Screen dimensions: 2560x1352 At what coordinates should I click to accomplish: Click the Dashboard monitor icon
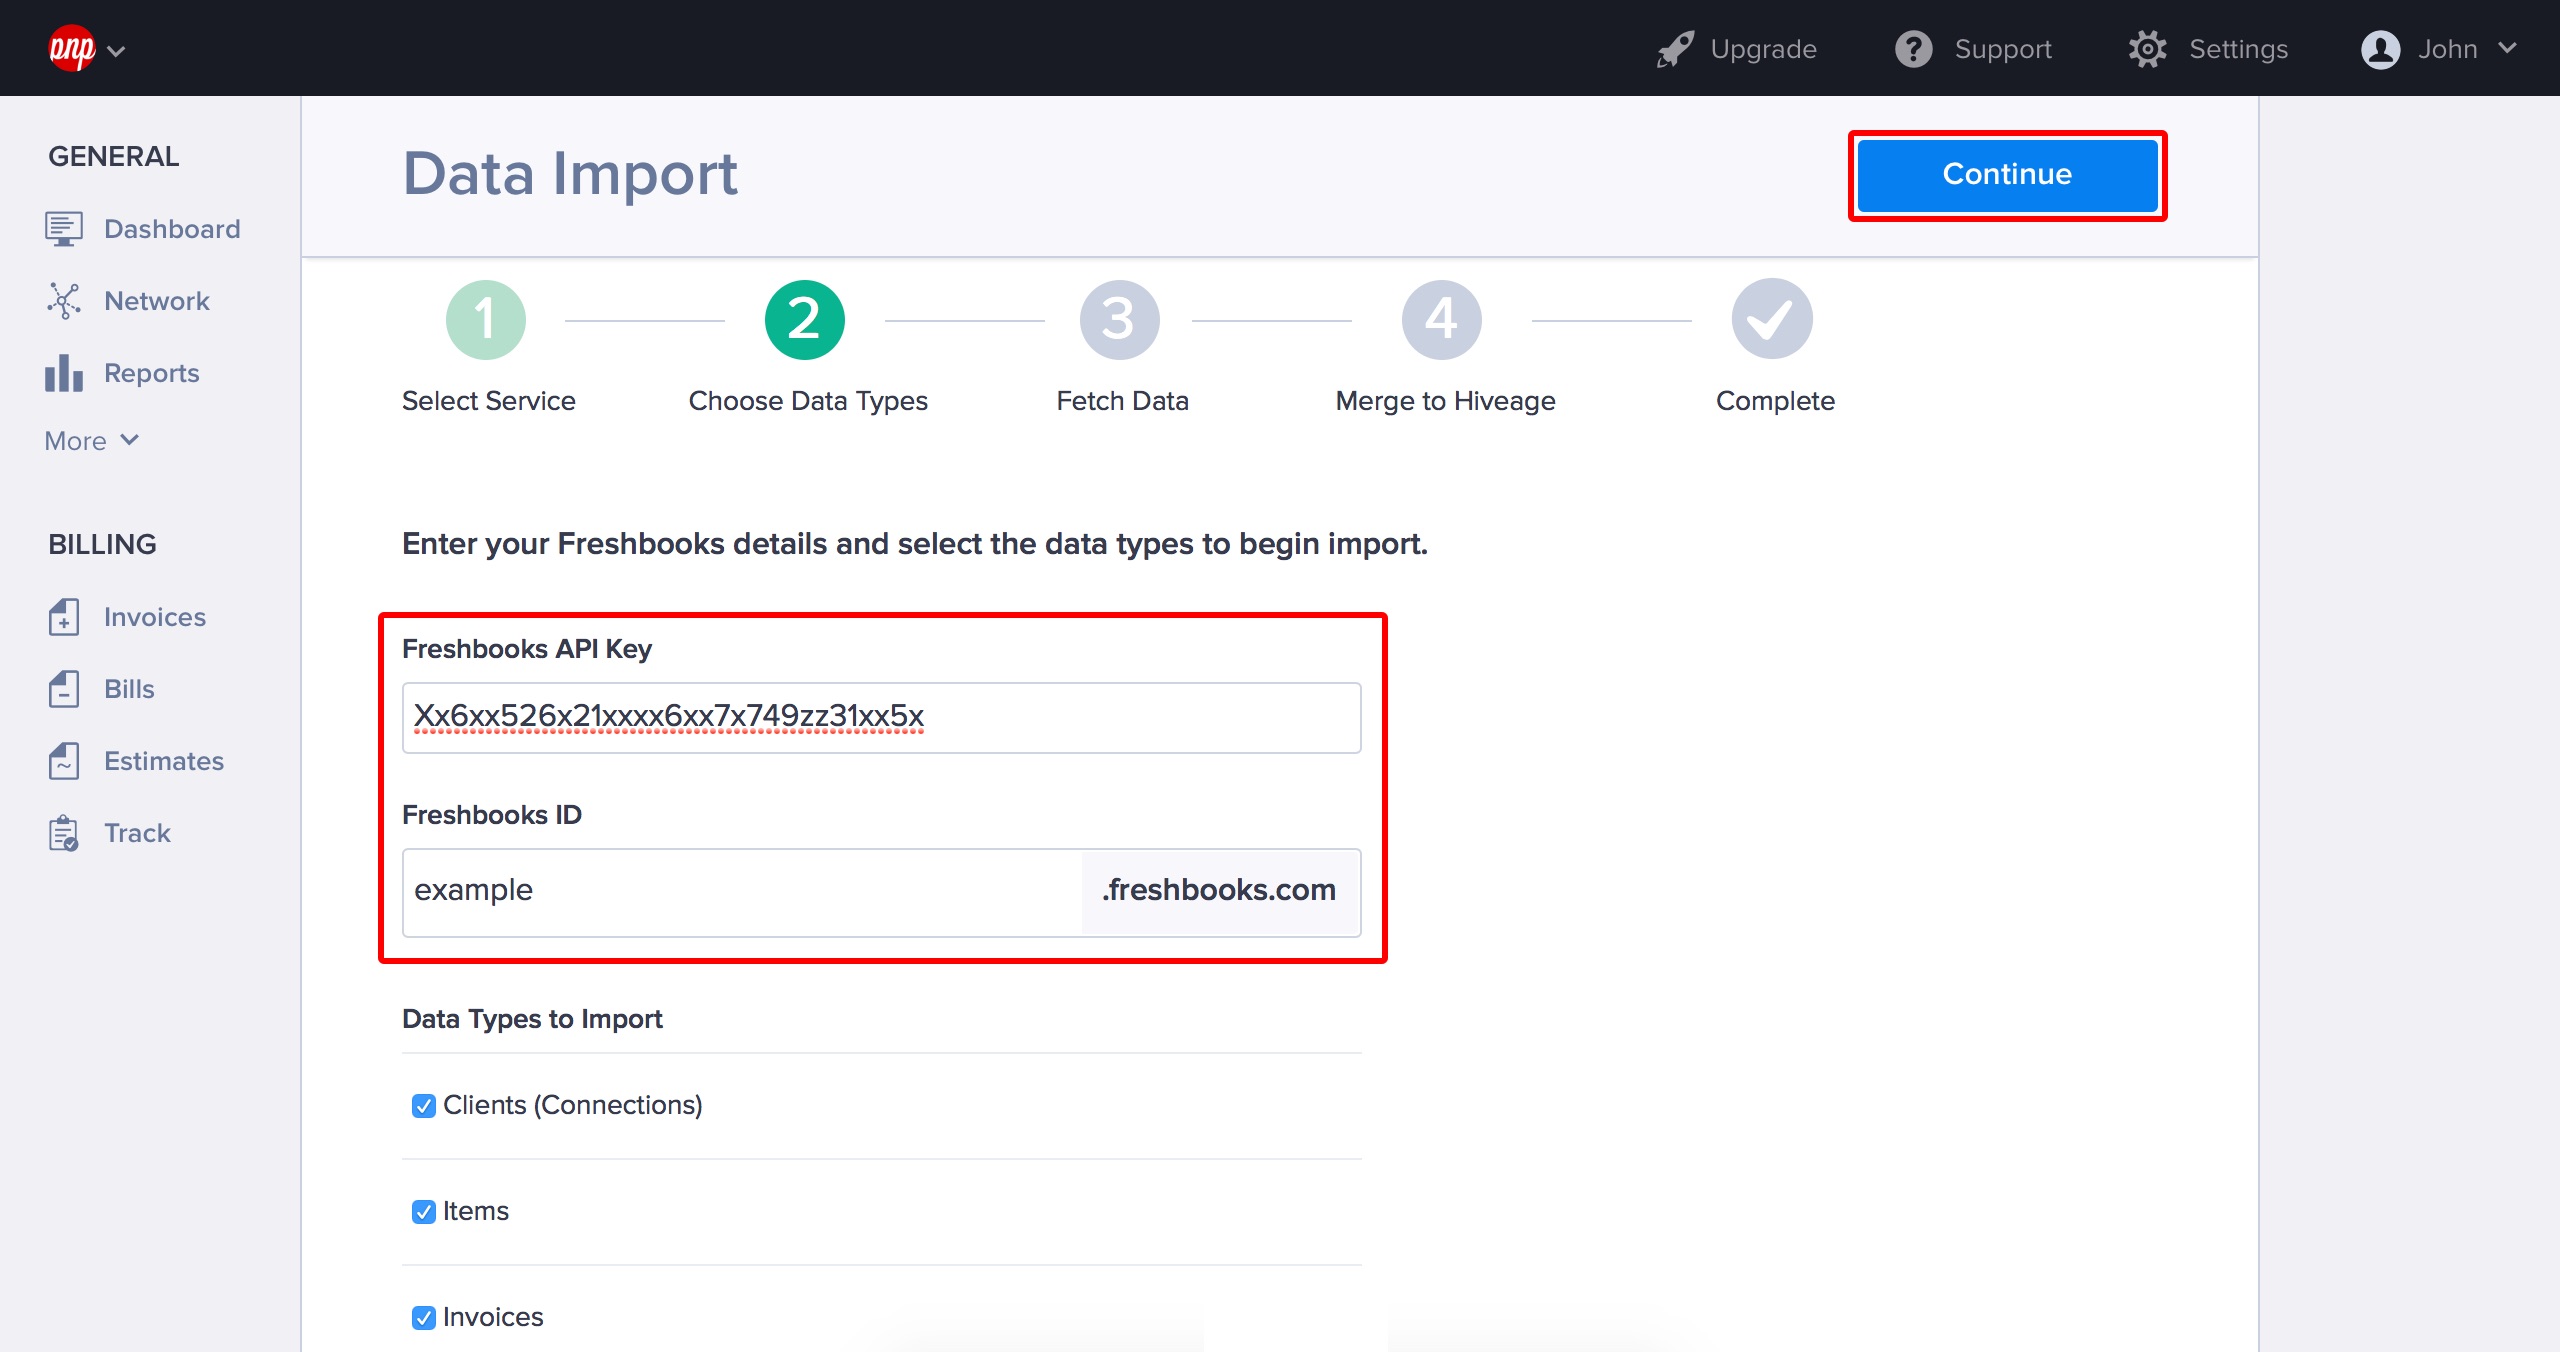click(63, 229)
